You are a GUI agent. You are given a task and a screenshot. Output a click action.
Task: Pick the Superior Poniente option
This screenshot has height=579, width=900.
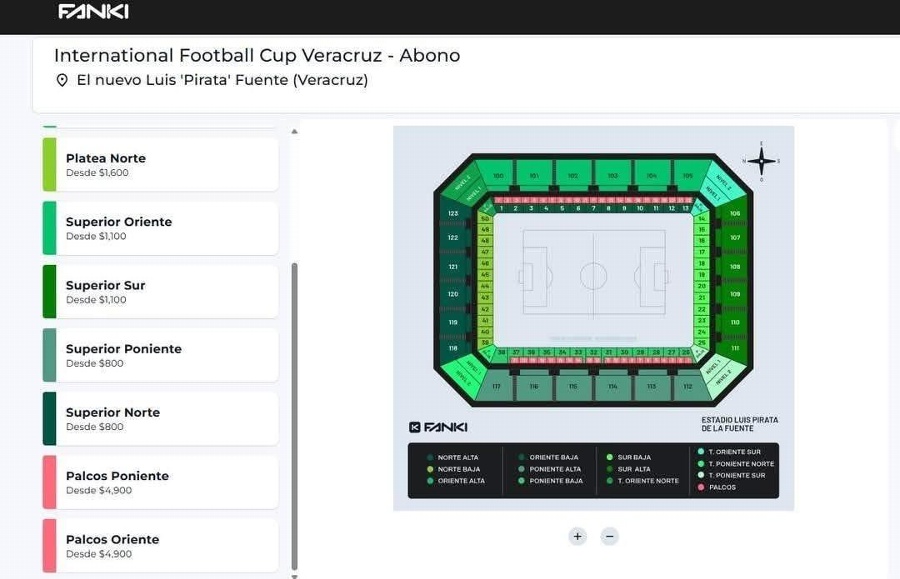pyautogui.click(x=161, y=355)
